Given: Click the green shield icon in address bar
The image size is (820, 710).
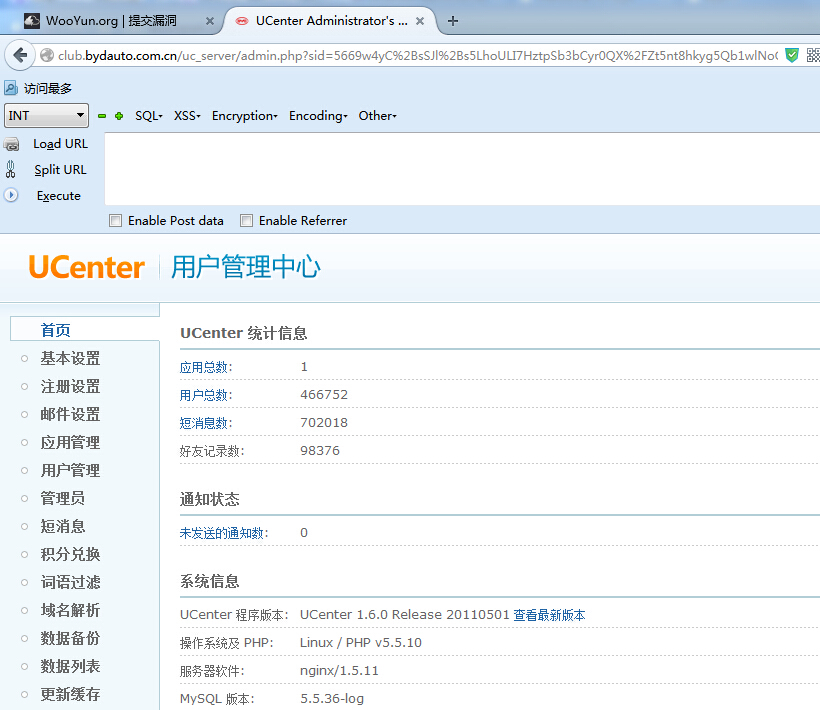Looking at the screenshot, I should 792,55.
